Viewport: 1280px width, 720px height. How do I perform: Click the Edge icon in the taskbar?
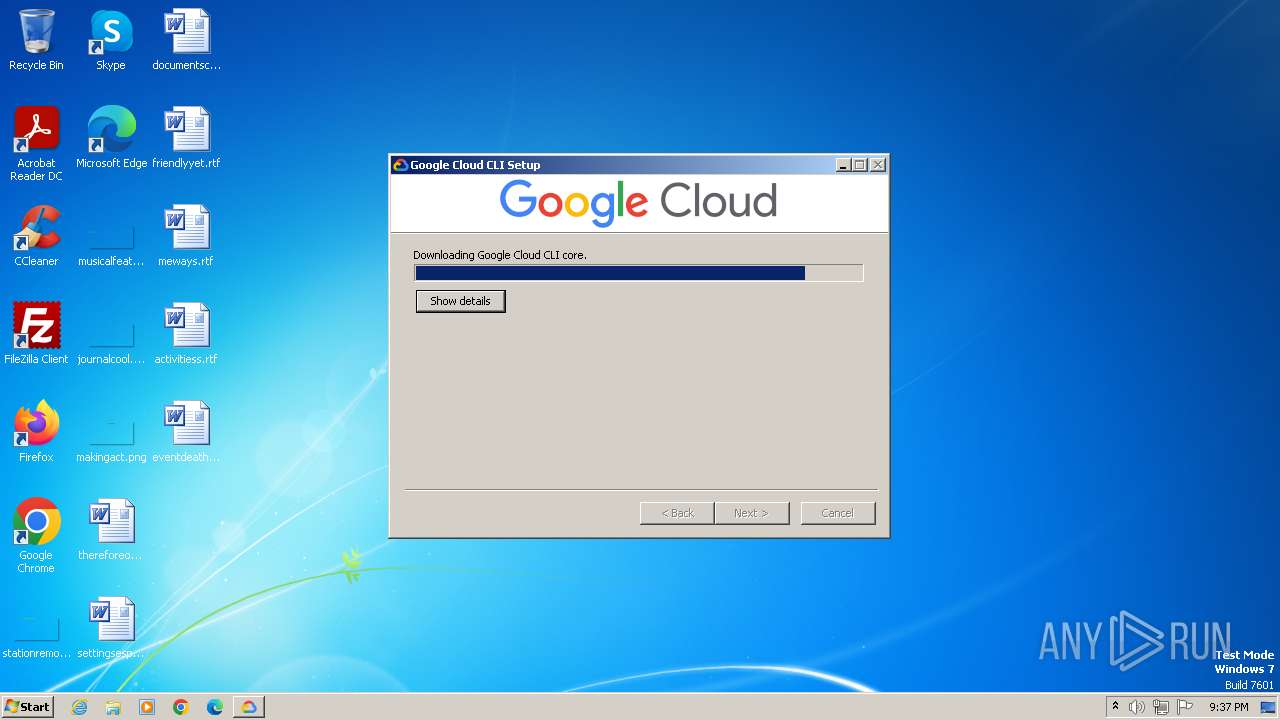click(x=215, y=707)
